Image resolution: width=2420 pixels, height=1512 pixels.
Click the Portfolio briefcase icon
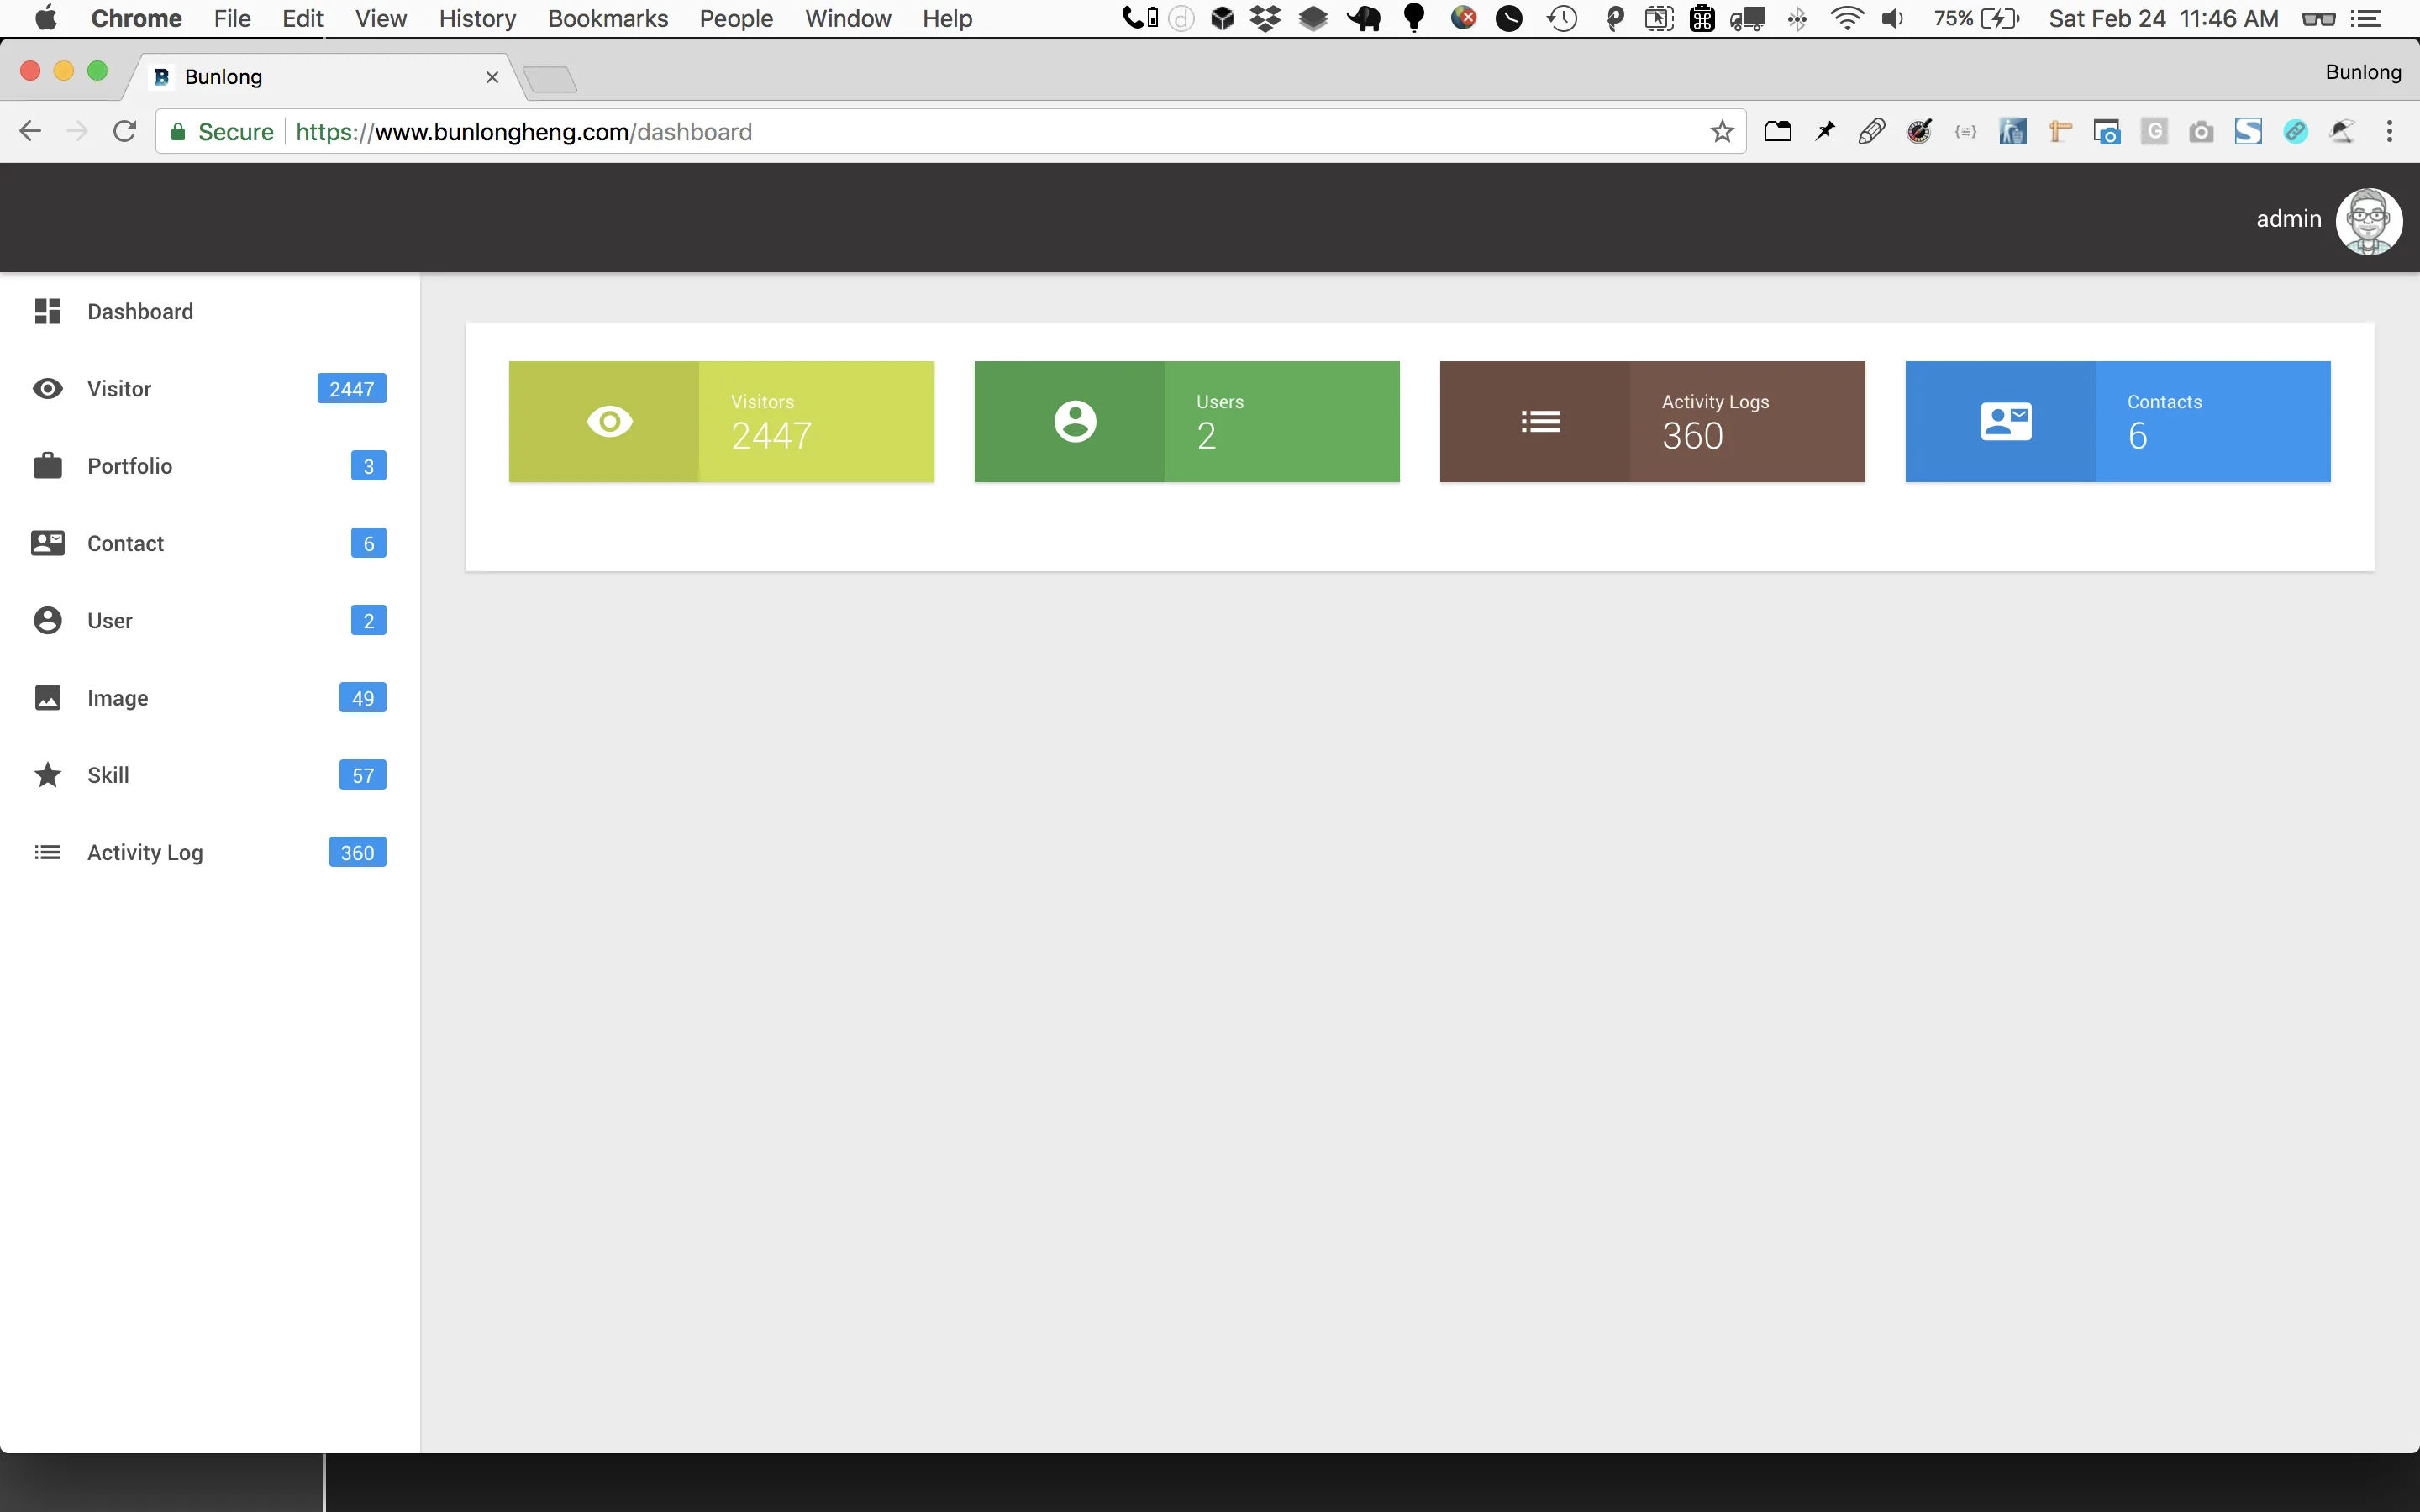[x=47, y=466]
